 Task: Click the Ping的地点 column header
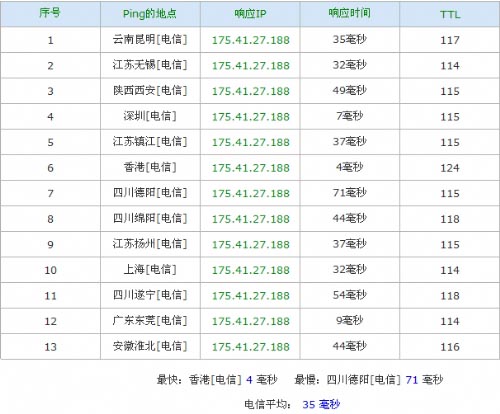(x=150, y=14)
